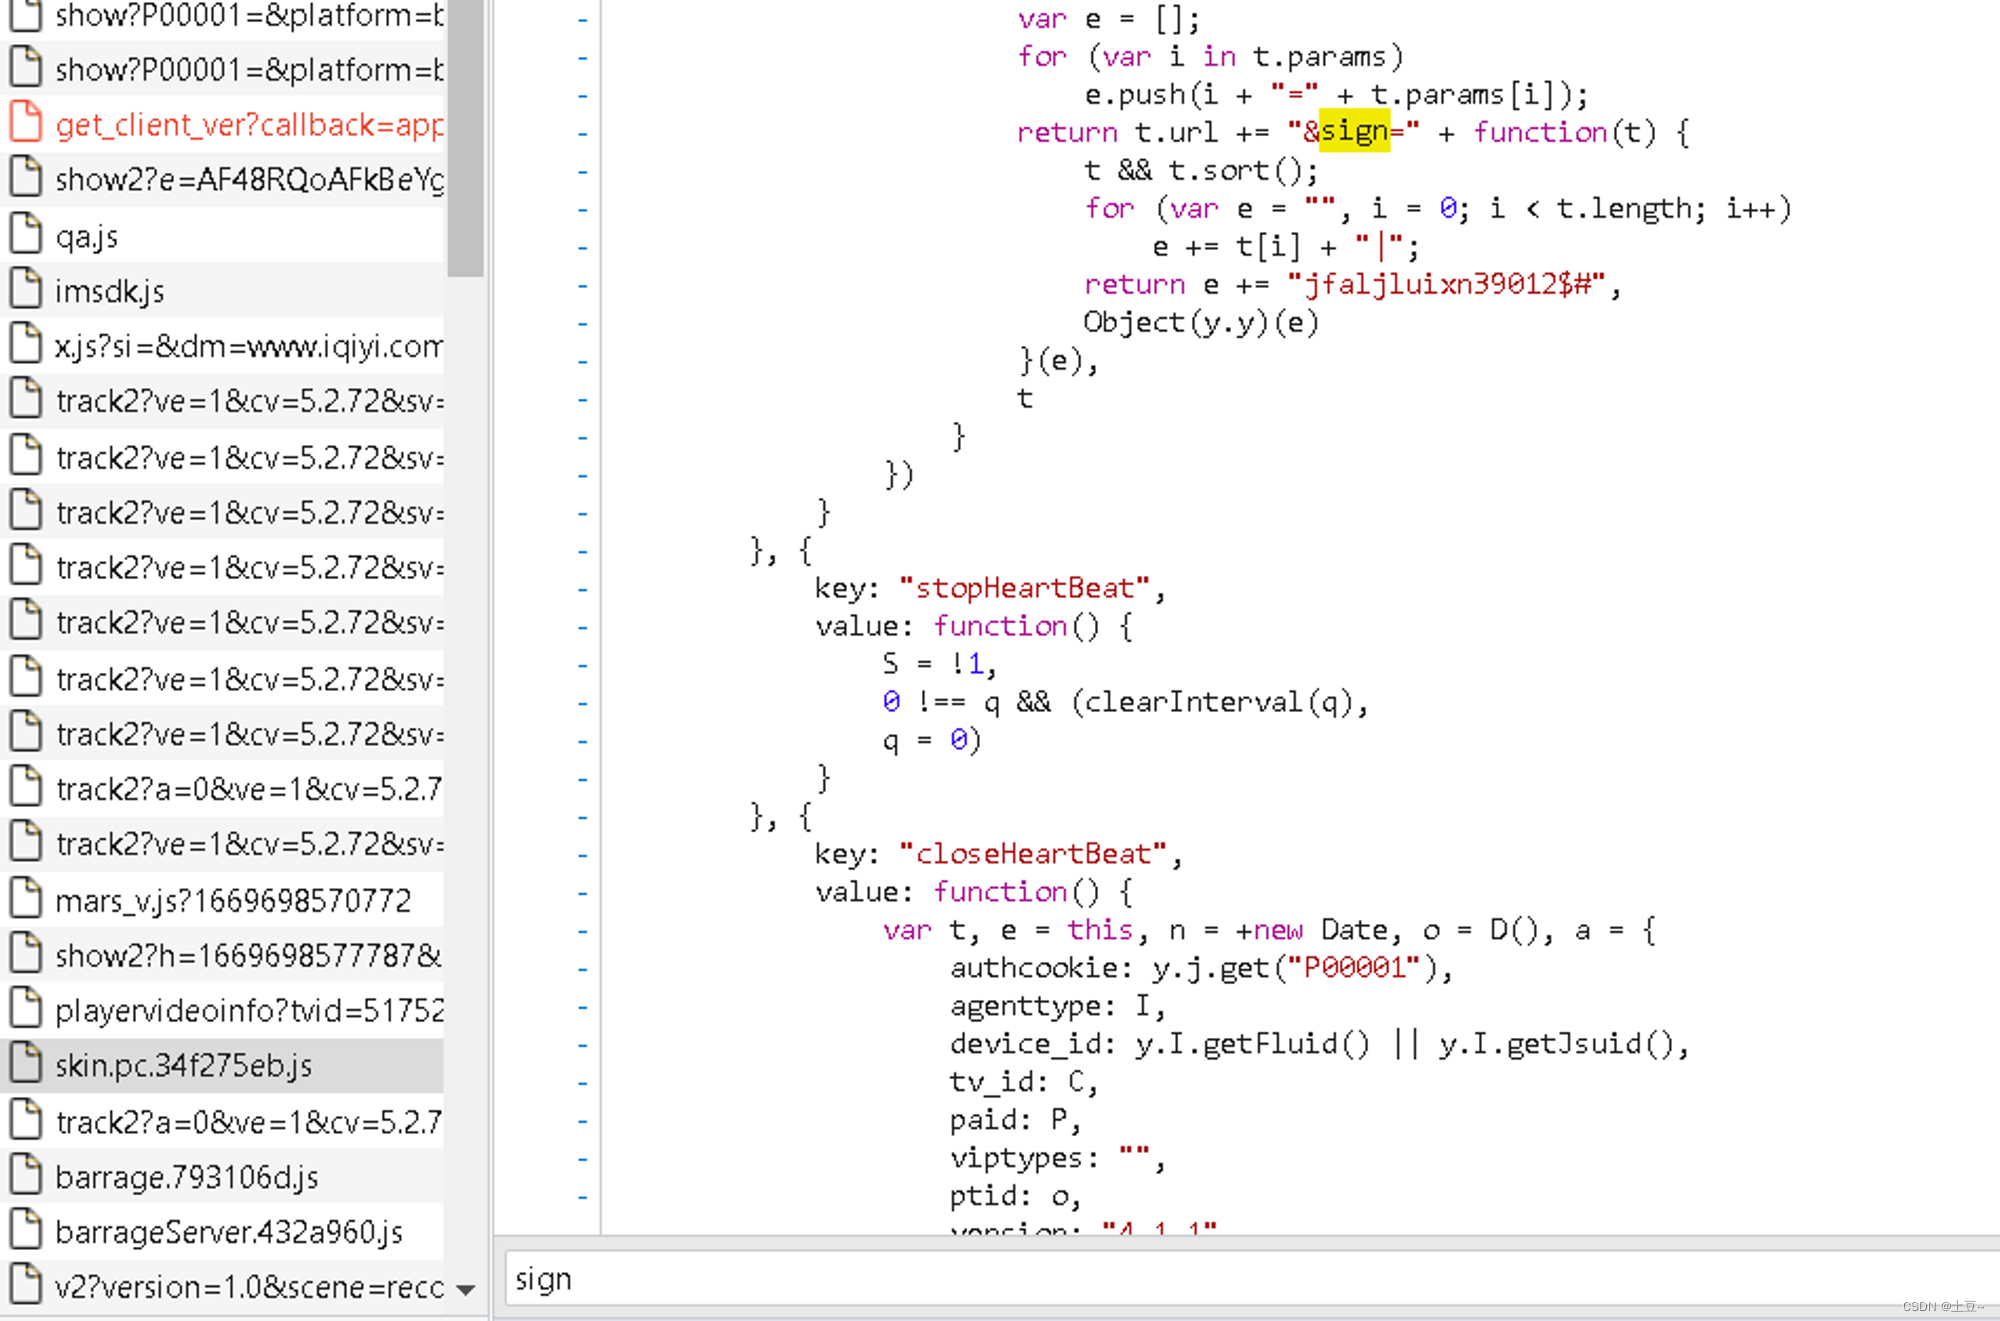Click file icon for mars_v.js entry
2000x1321 pixels.
coord(25,898)
